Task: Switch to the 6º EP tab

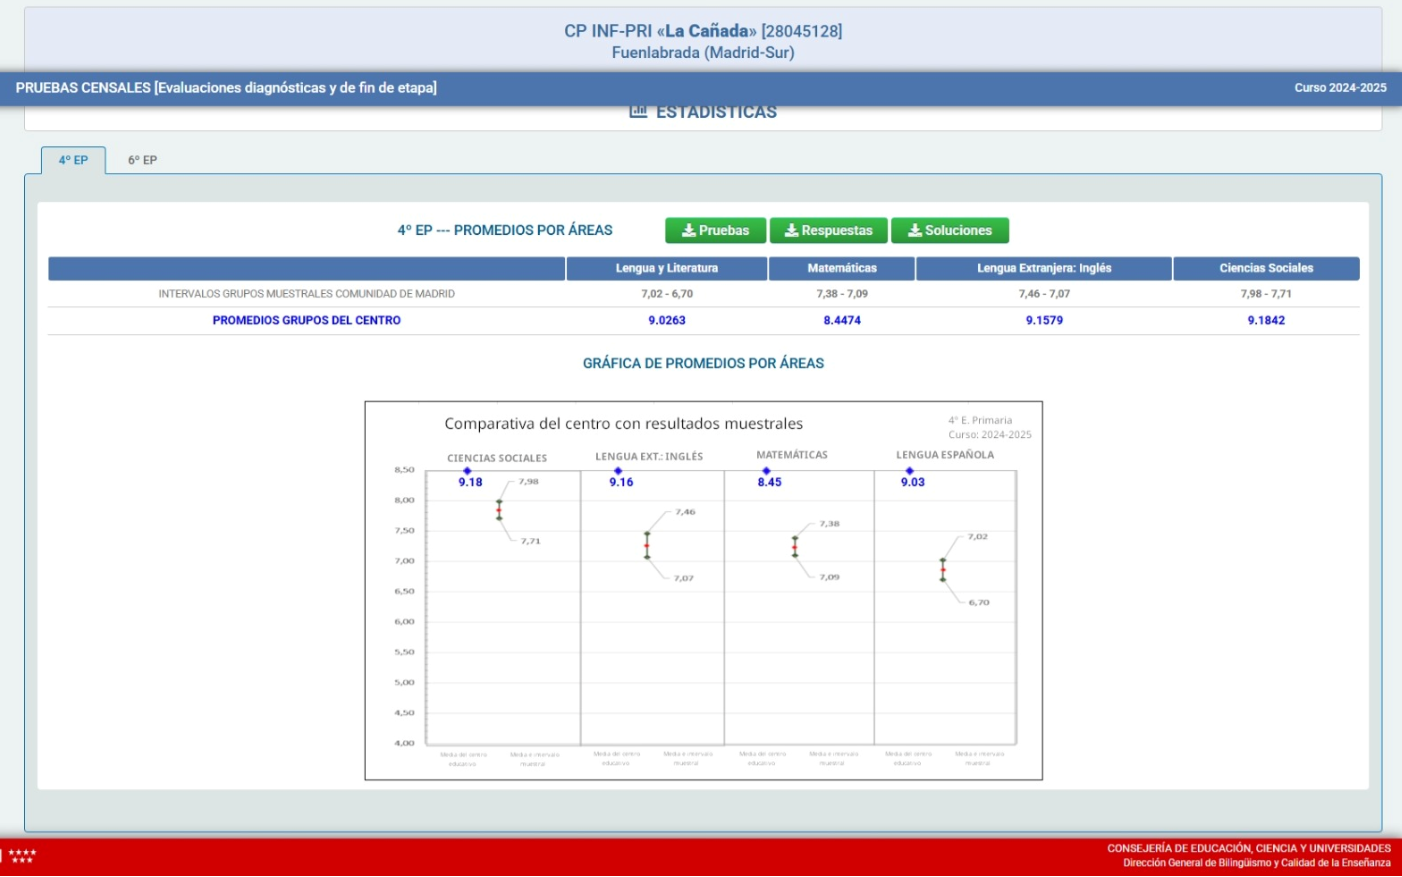Action: click(x=142, y=160)
